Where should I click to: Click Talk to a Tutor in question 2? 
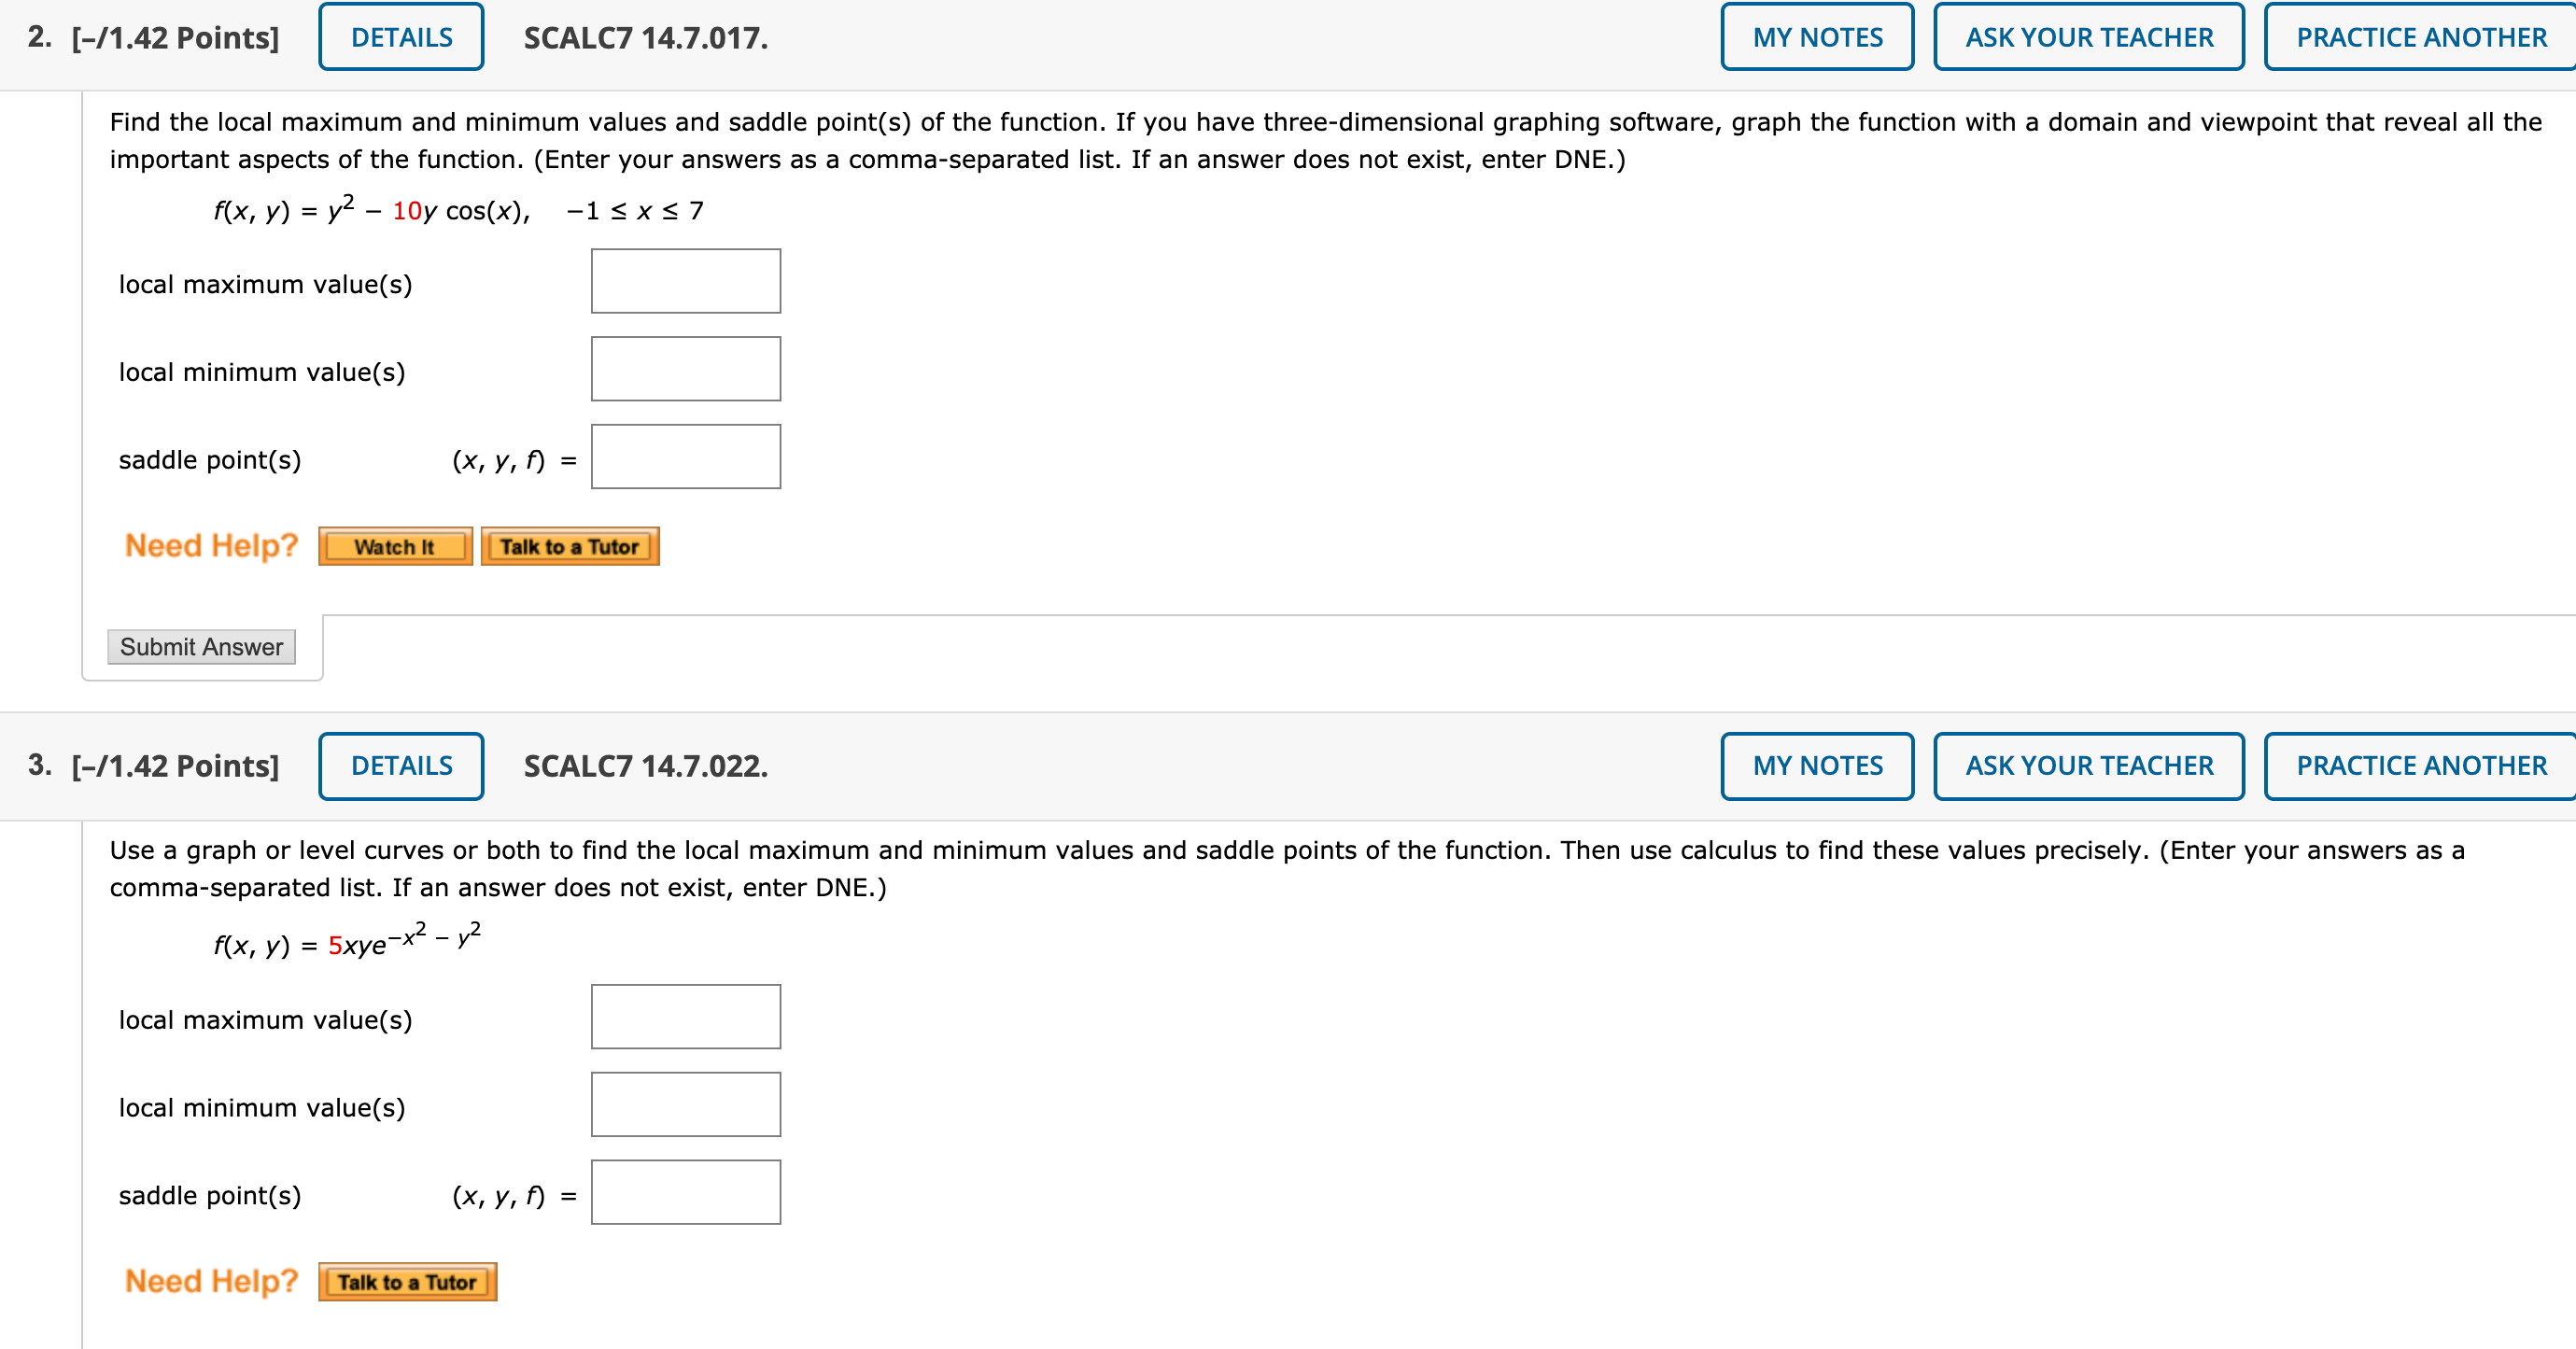pyautogui.click(x=570, y=546)
